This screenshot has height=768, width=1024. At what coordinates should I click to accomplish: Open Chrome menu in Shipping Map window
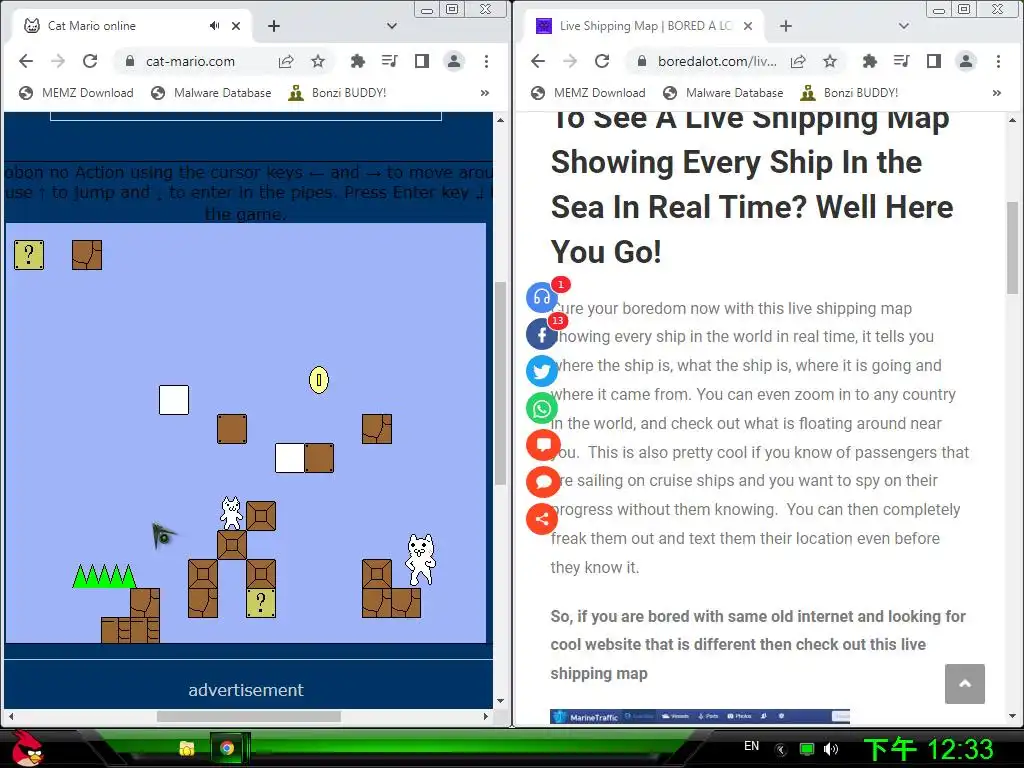click(999, 61)
